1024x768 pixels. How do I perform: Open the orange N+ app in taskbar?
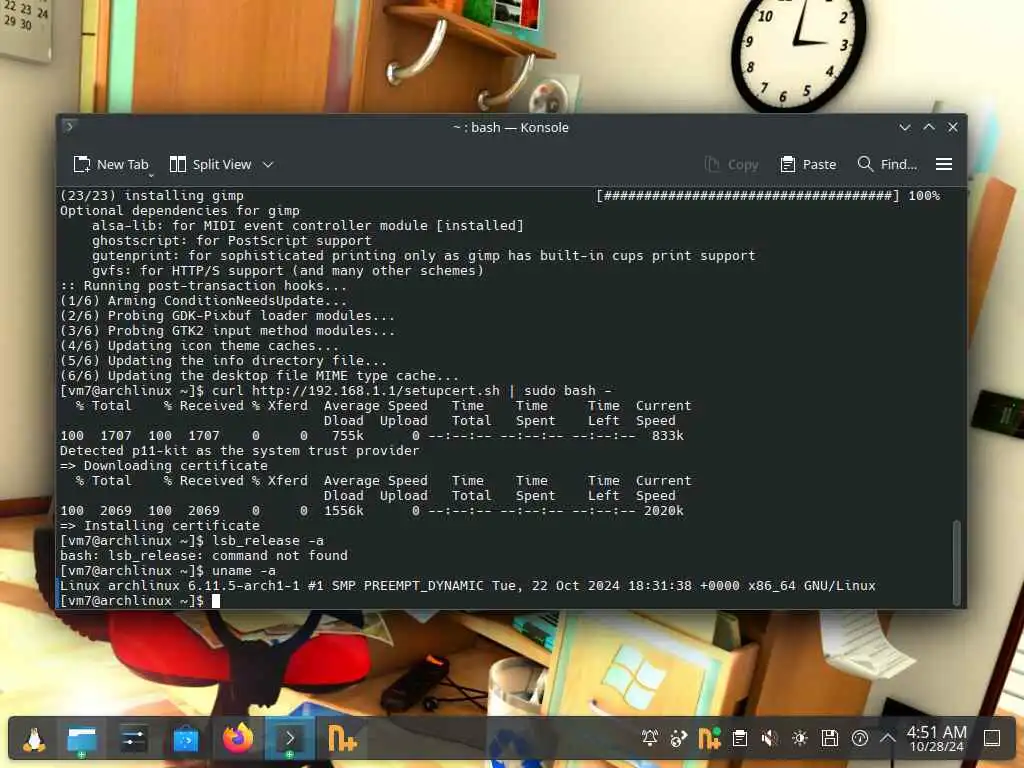[342, 739]
